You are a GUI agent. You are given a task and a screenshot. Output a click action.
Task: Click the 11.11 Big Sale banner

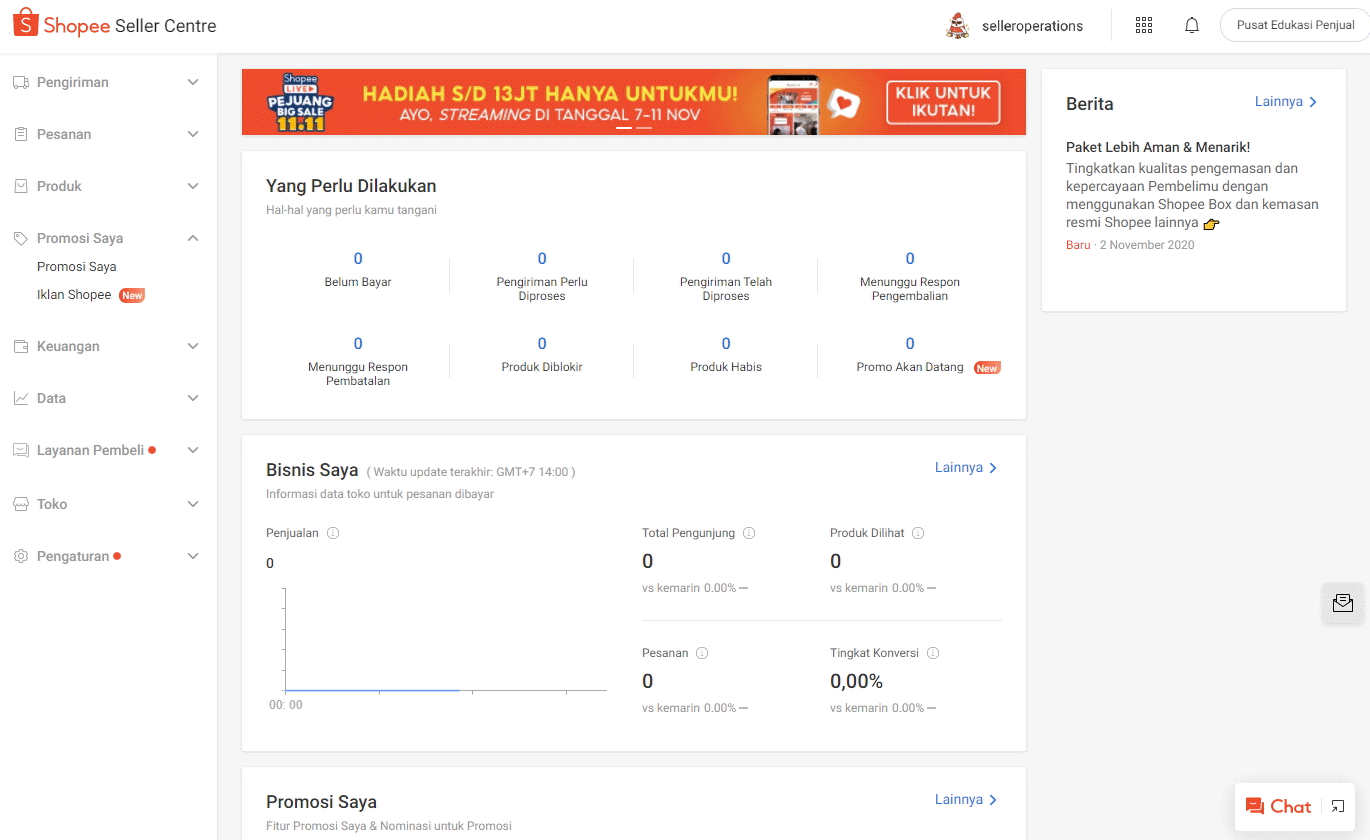click(x=634, y=102)
